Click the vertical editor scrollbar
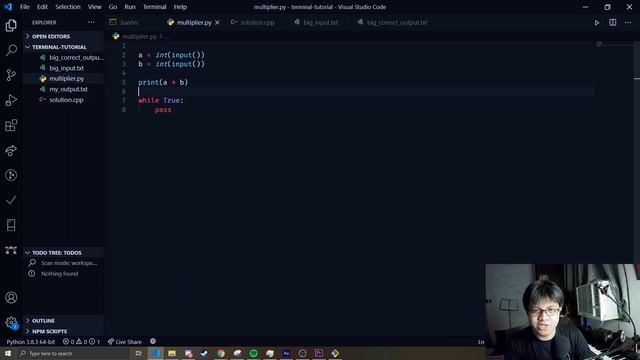 tap(637, 151)
